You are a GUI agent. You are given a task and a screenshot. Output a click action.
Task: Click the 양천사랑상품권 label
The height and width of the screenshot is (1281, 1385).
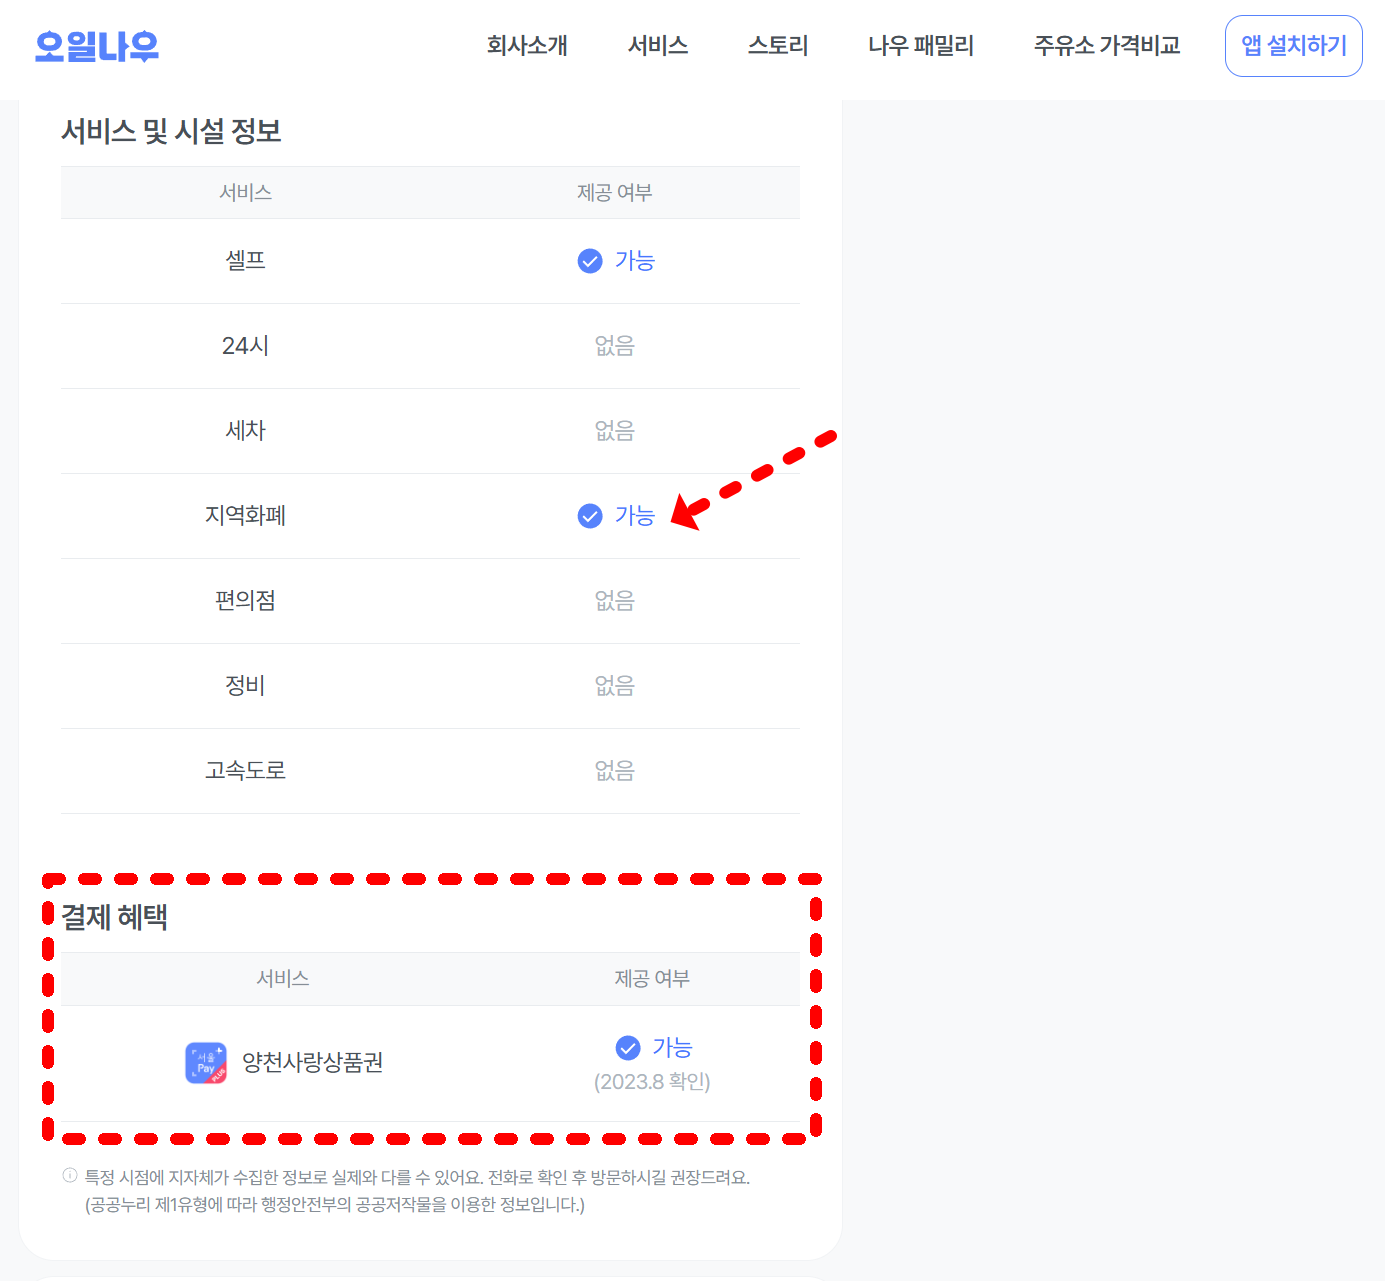click(313, 1063)
